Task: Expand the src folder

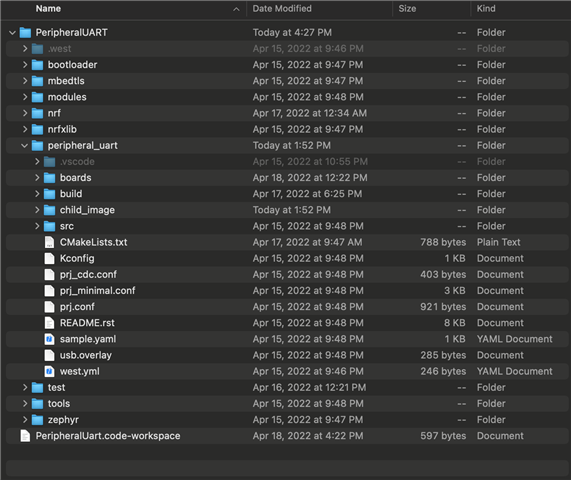Action: point(37,226)
